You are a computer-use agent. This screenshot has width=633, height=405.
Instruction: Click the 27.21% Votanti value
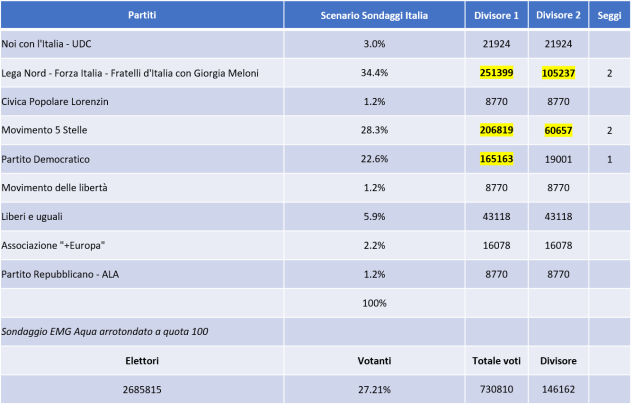tap(374, 388)
